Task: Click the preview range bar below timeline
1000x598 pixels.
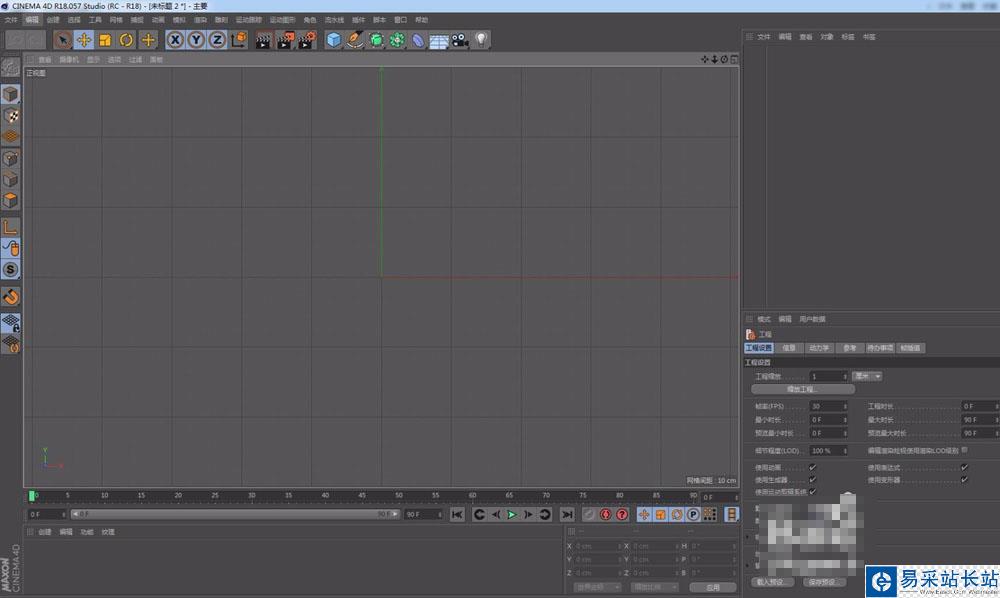Action: pyautogui.click(x=235, y=514)
